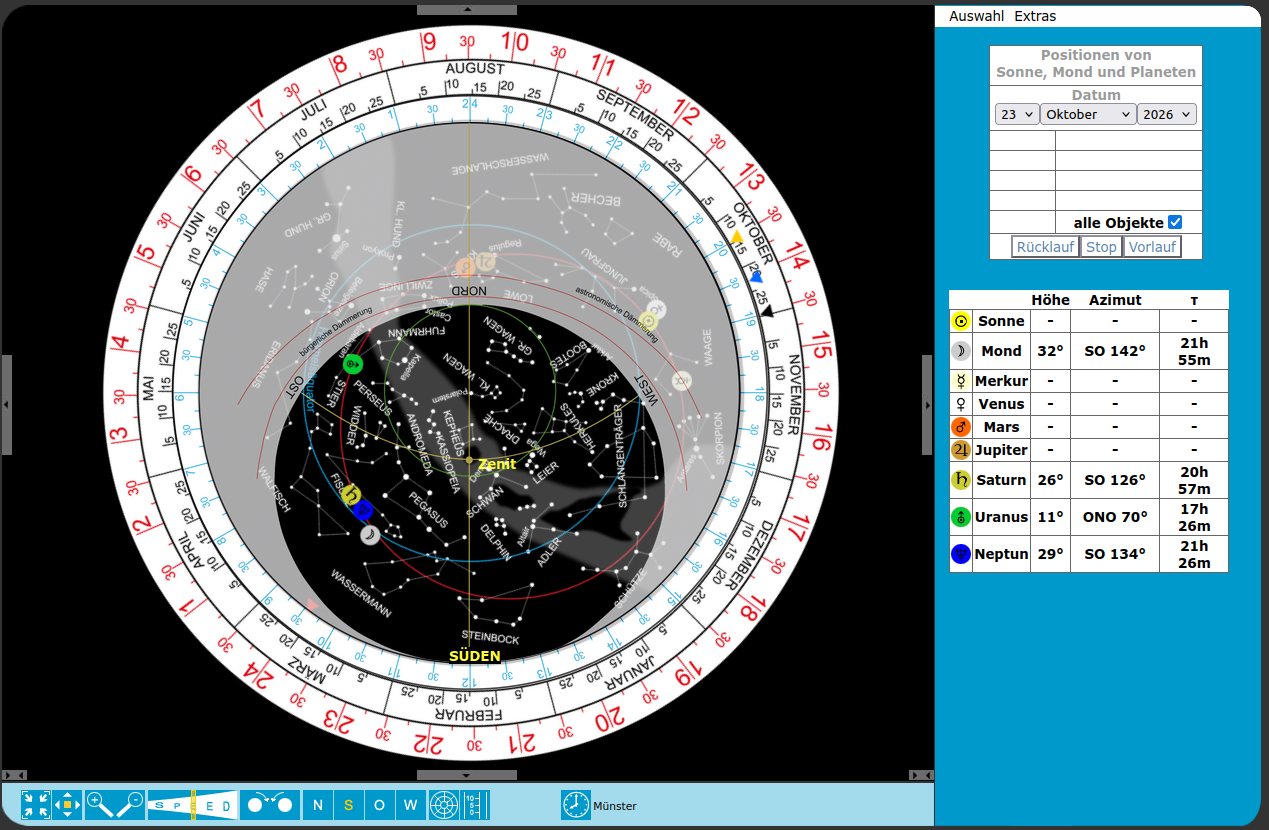This screenshot has height=830, width=1269.
Task: Orient the map toward O (east)
Action: [380, 805]
